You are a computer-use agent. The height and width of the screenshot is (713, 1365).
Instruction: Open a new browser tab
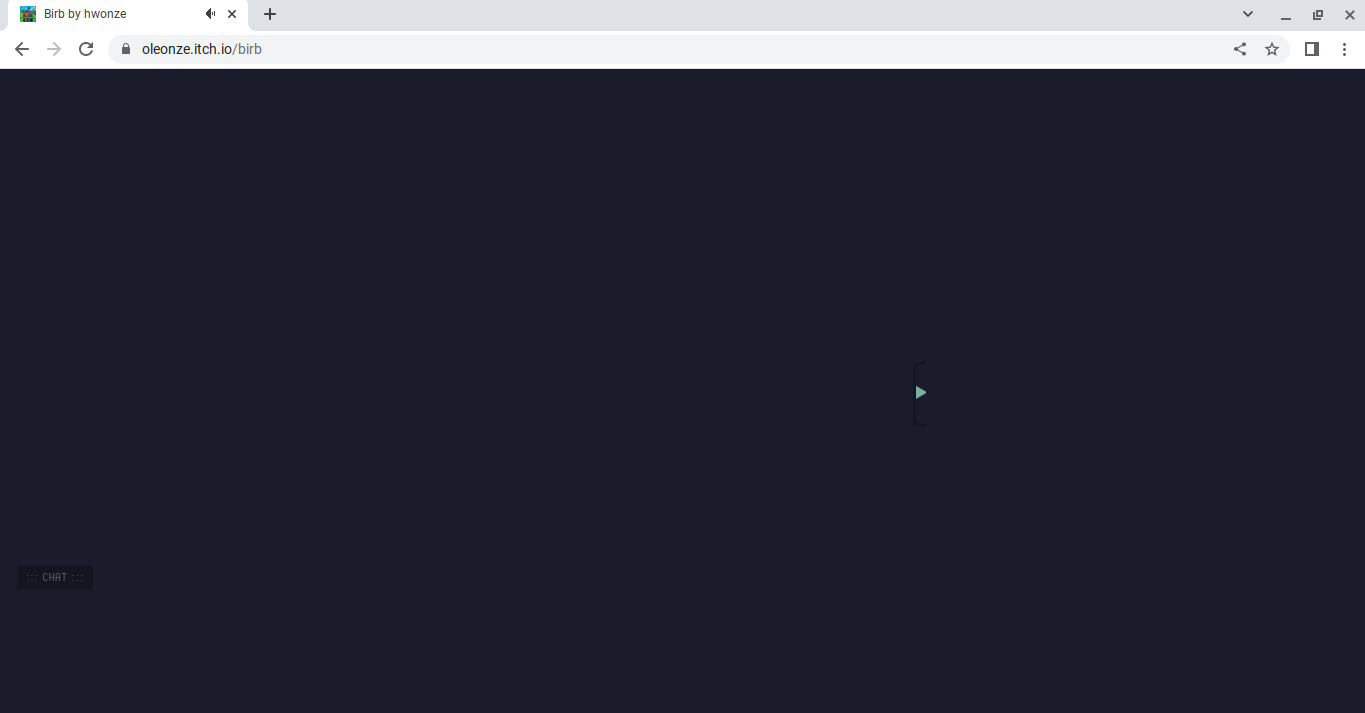[270, 14]
